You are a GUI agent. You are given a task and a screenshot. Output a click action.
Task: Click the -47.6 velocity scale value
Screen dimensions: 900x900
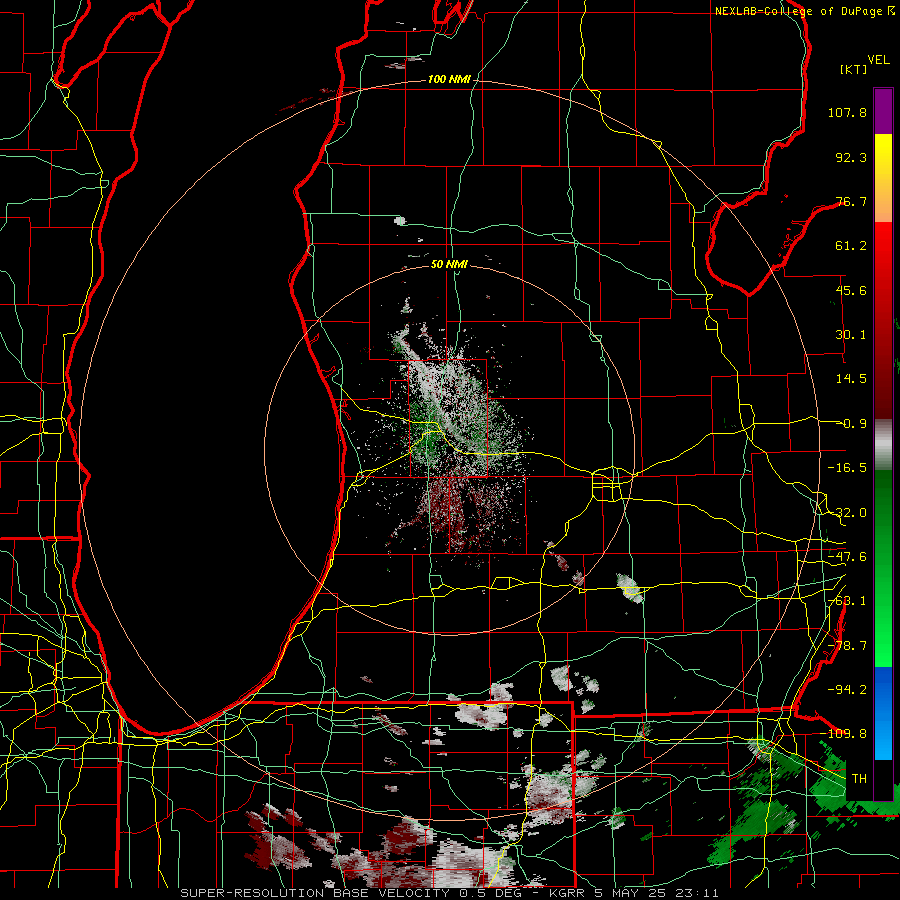click(847, 557)
